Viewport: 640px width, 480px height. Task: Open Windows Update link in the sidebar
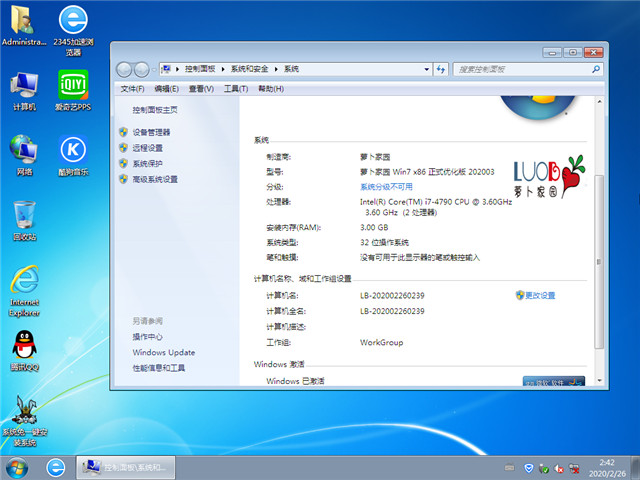click(164, 352)
